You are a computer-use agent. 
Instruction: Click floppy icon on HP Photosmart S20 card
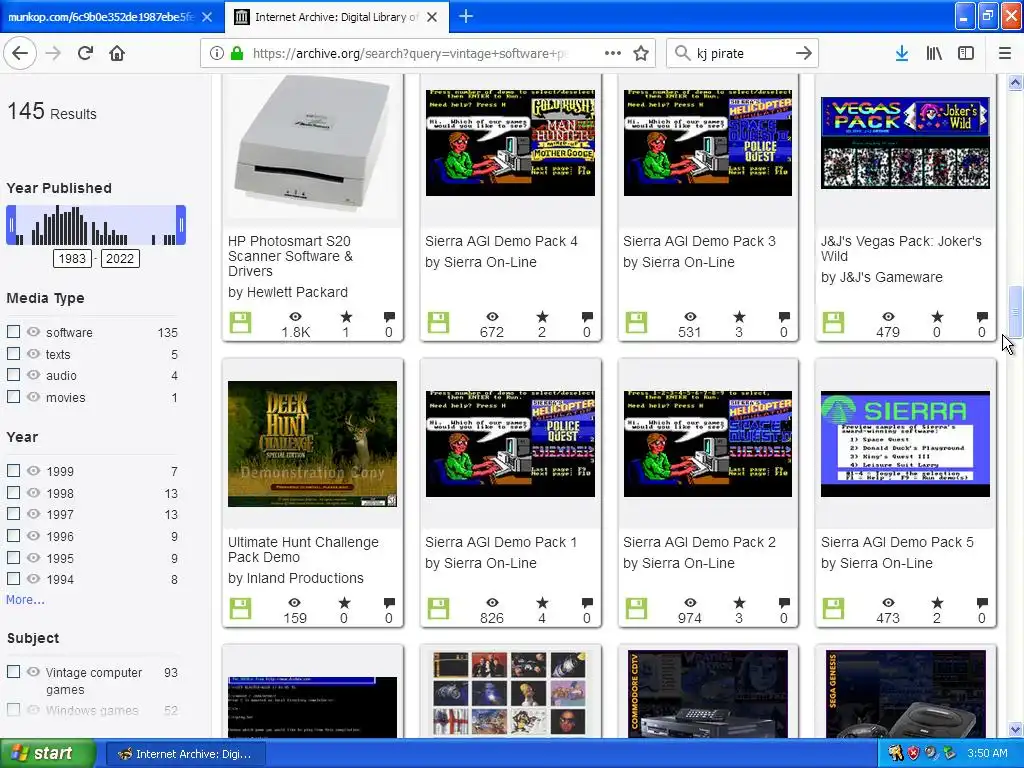point(240,323)
